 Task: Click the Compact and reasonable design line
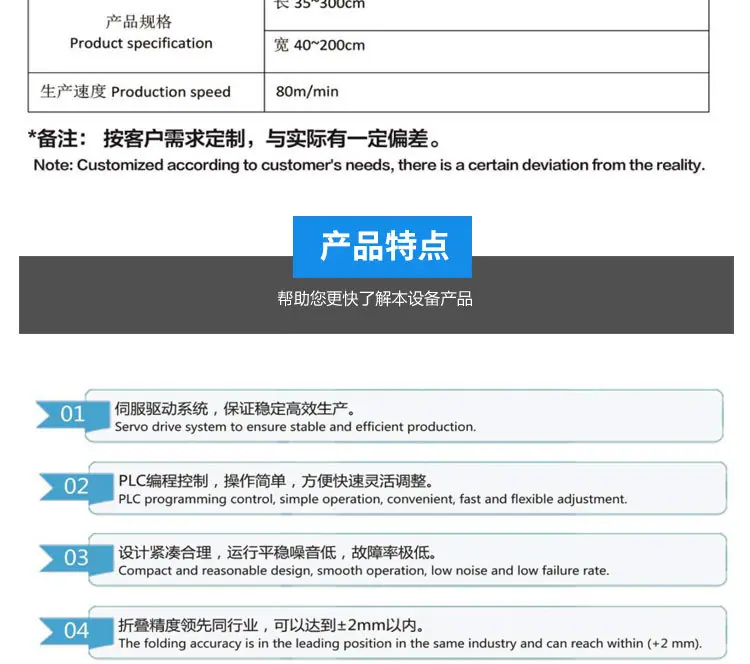click(364, 571)
